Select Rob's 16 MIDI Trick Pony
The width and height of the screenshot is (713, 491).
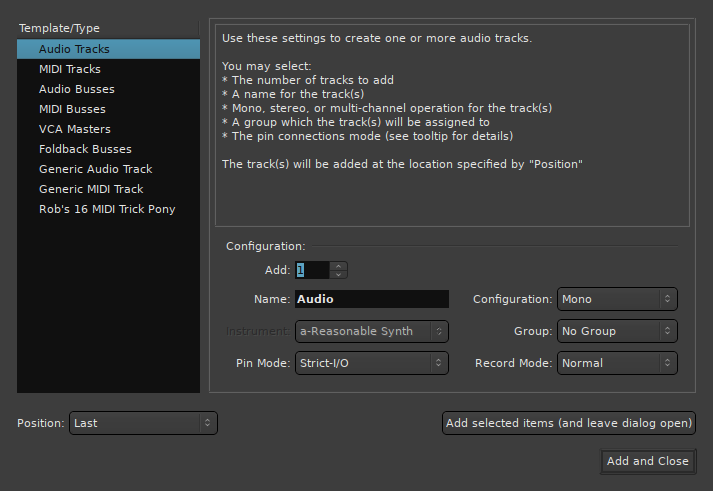click(x=105, y=209)
